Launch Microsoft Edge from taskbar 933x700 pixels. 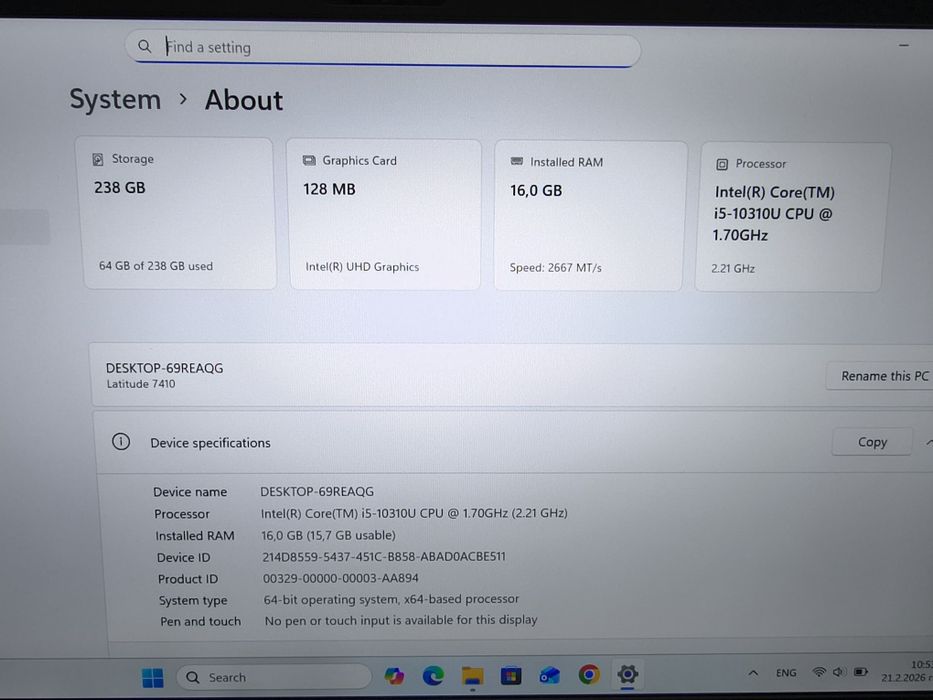(x=433, y=676)
